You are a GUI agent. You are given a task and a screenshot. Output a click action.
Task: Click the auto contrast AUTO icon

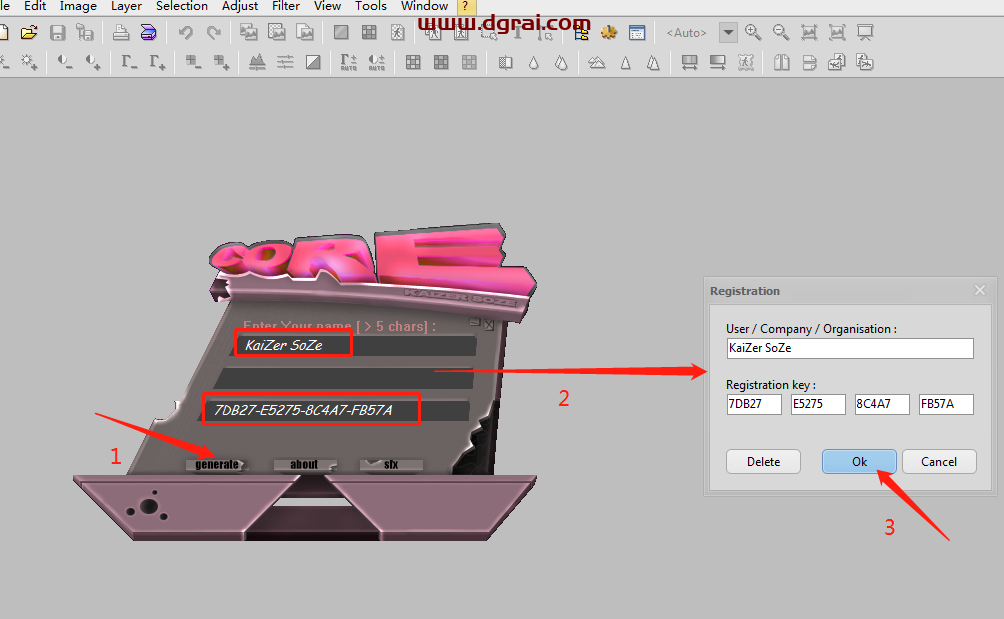376,62
